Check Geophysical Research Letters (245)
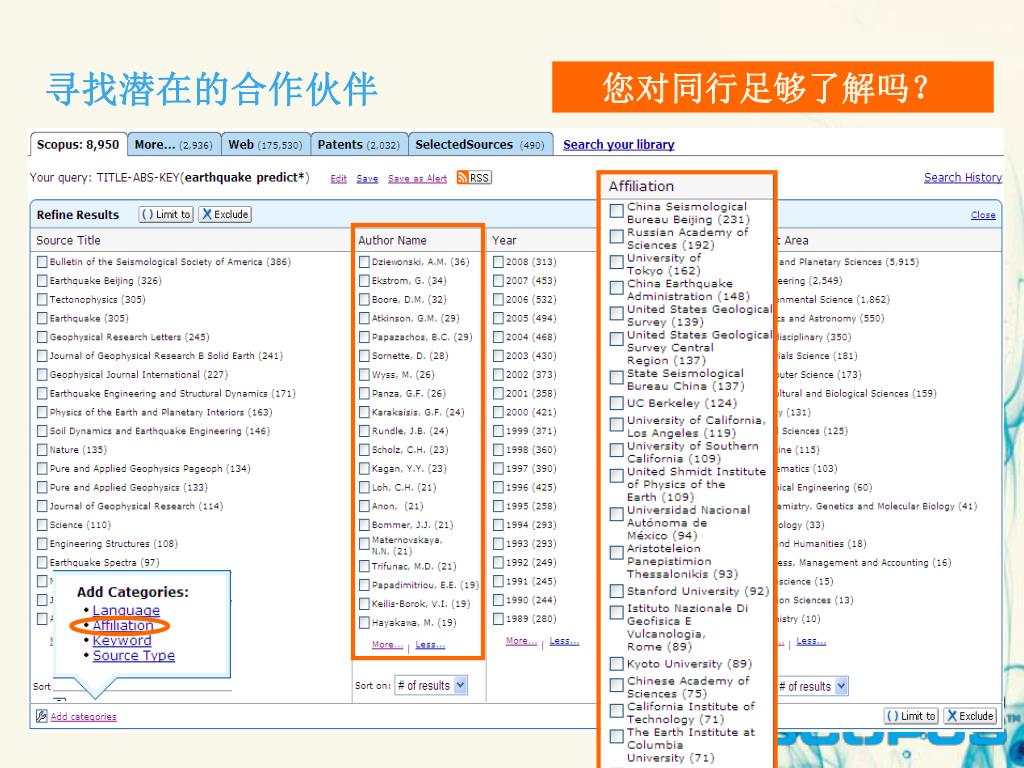1024x768 pixels. (x=42, y=337)
